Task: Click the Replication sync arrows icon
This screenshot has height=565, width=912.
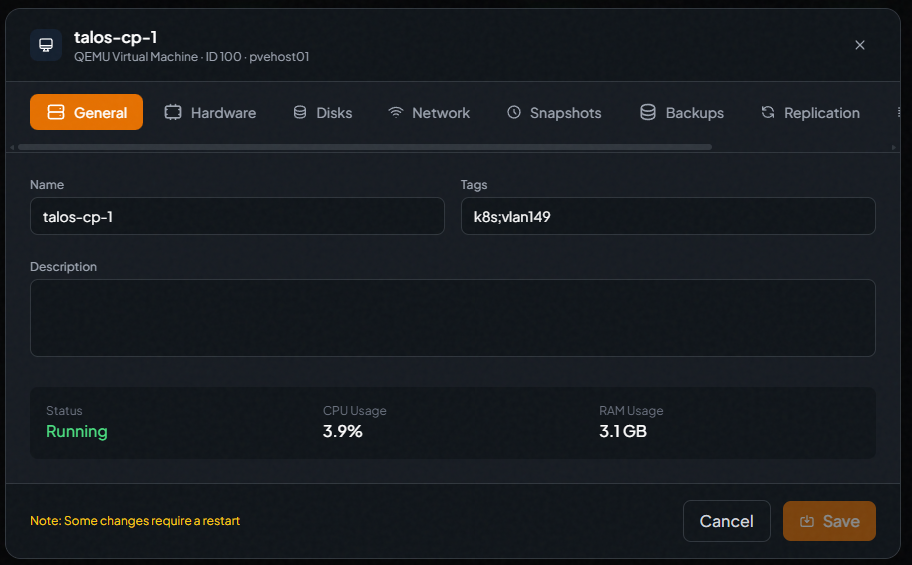Action: pos(768,113)
